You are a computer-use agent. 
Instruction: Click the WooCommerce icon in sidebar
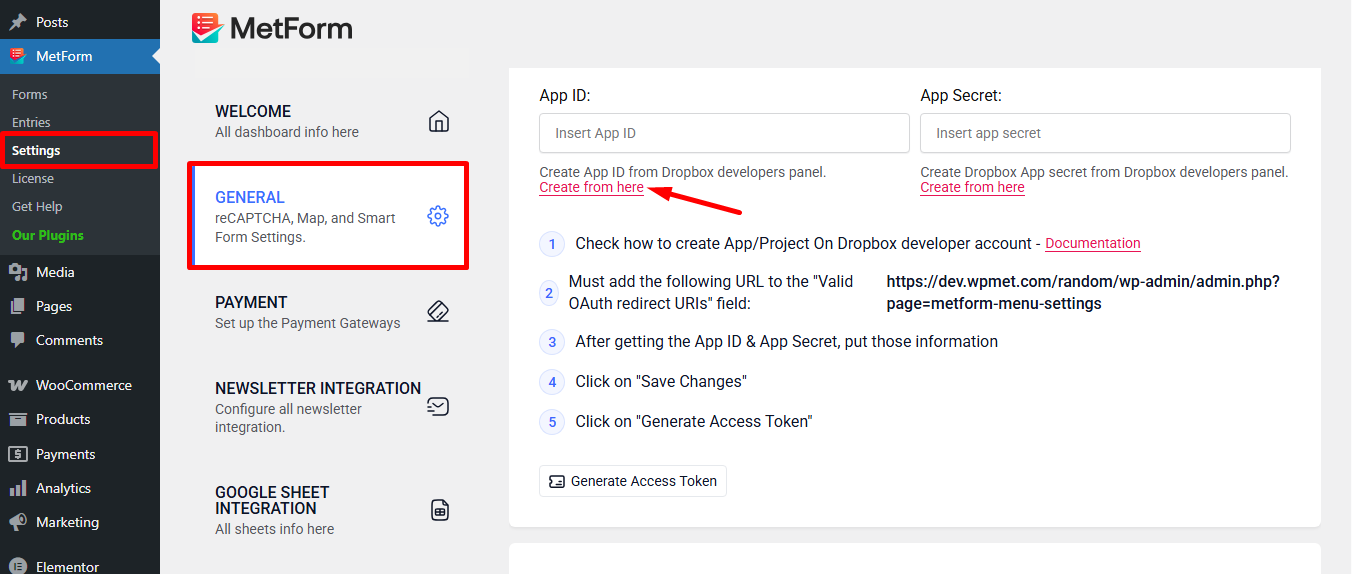point(18,385)
